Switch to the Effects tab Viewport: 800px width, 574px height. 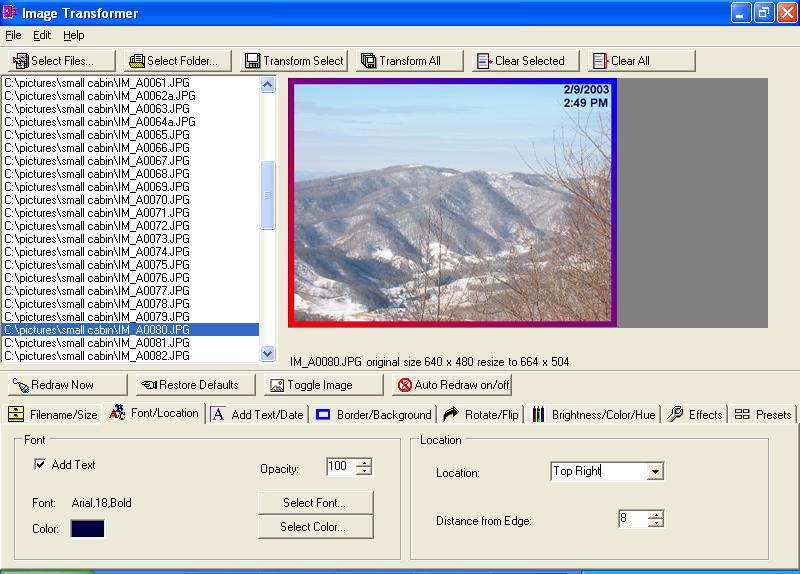(x=695, y=414)
